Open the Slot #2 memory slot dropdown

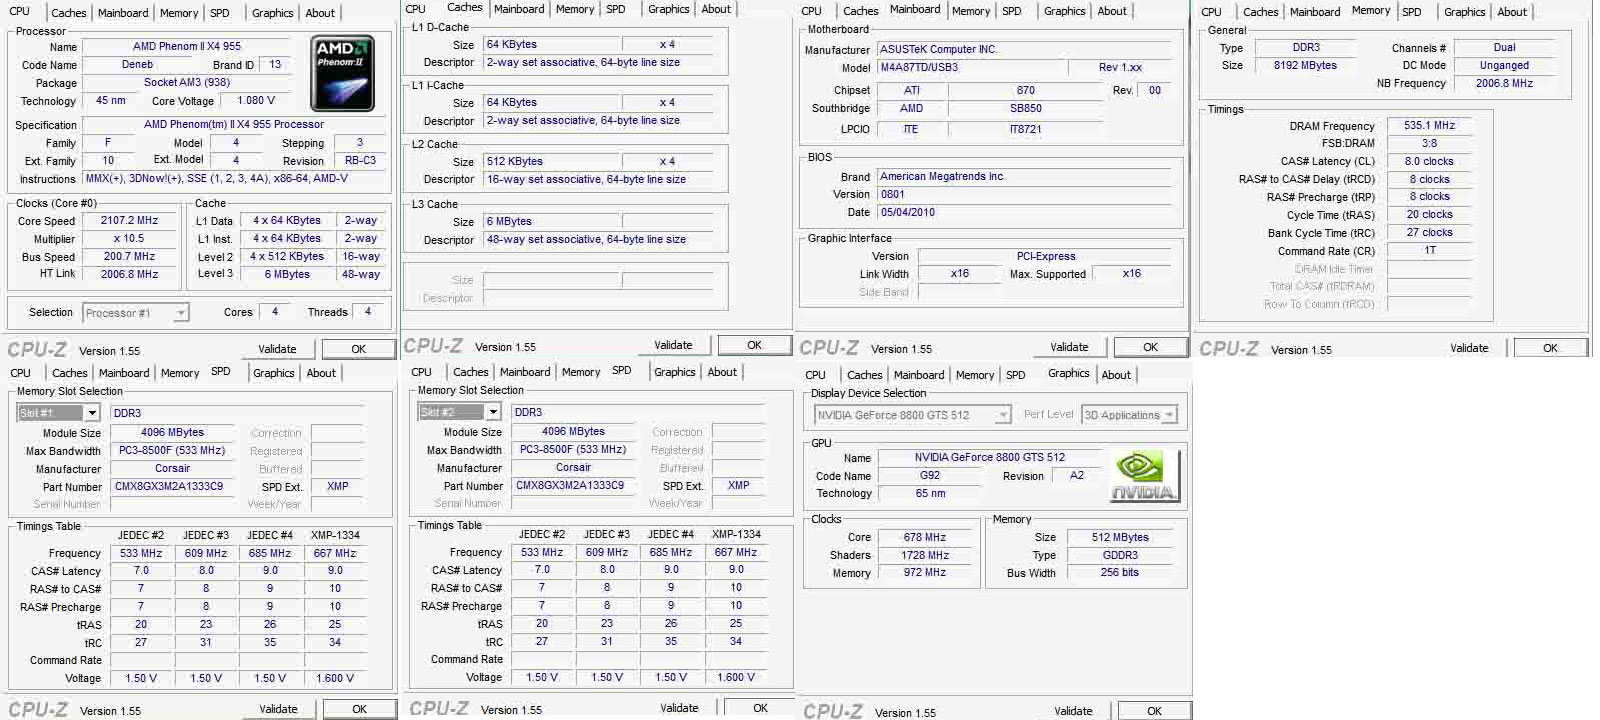pyautogui.click(x=459, y=412)
